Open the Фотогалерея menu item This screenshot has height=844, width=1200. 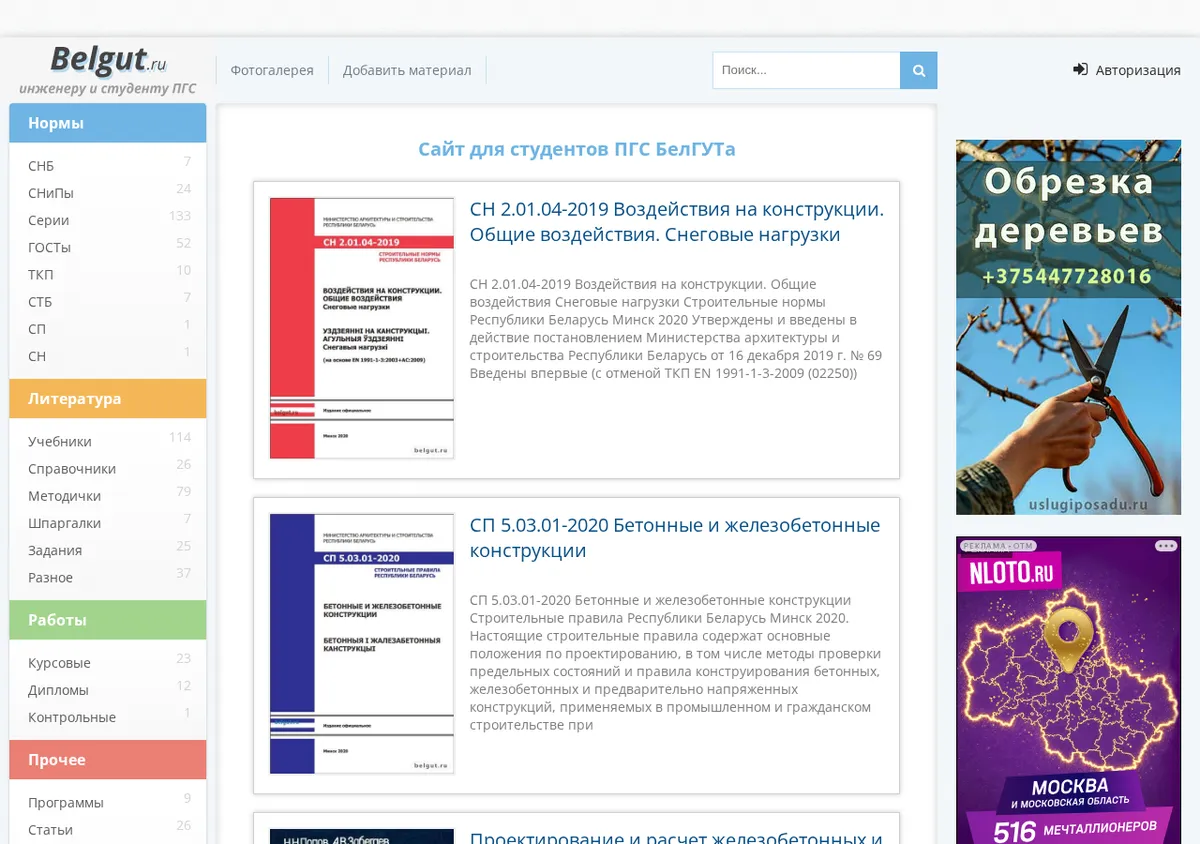point(272,70)
